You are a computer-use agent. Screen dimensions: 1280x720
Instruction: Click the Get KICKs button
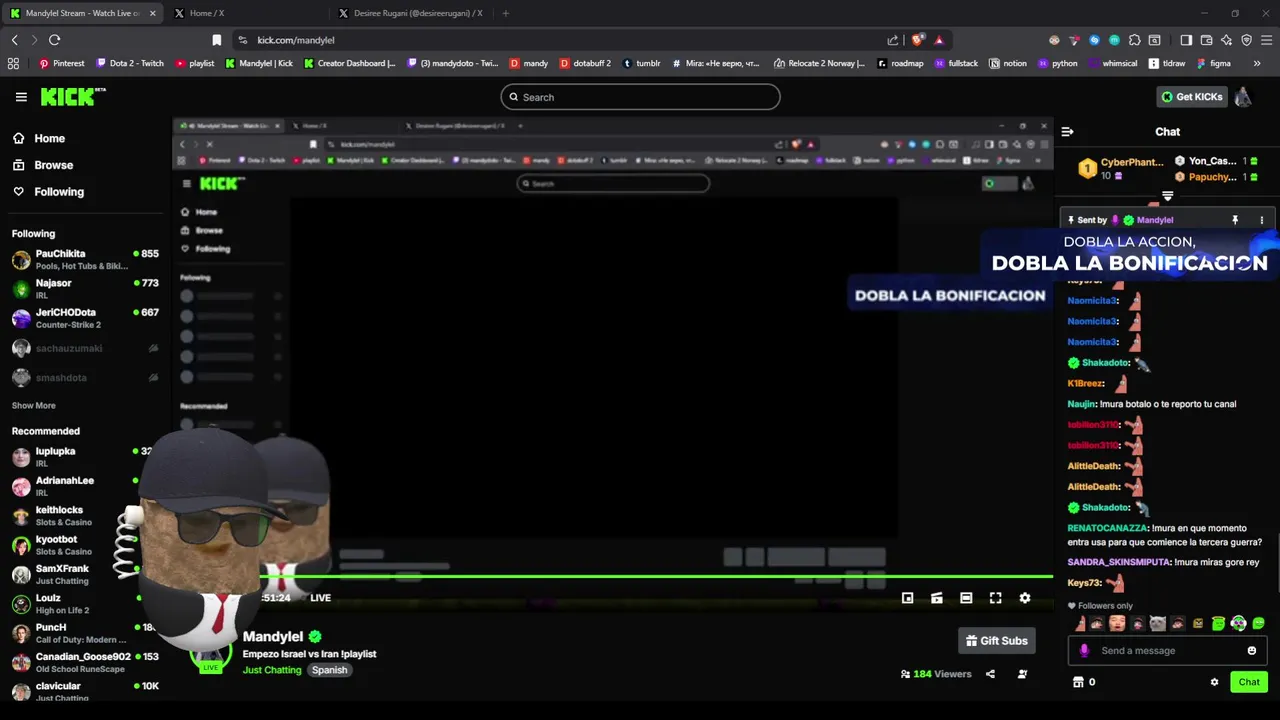1191,97
